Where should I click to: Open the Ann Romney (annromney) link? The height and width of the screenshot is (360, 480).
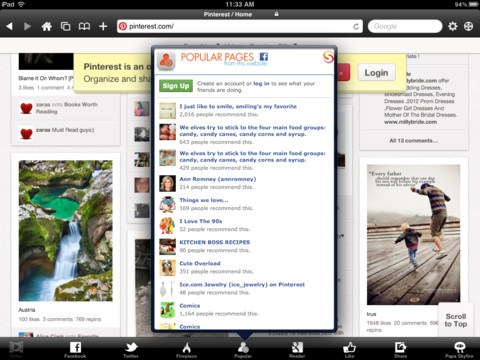(x=218, y=179)
